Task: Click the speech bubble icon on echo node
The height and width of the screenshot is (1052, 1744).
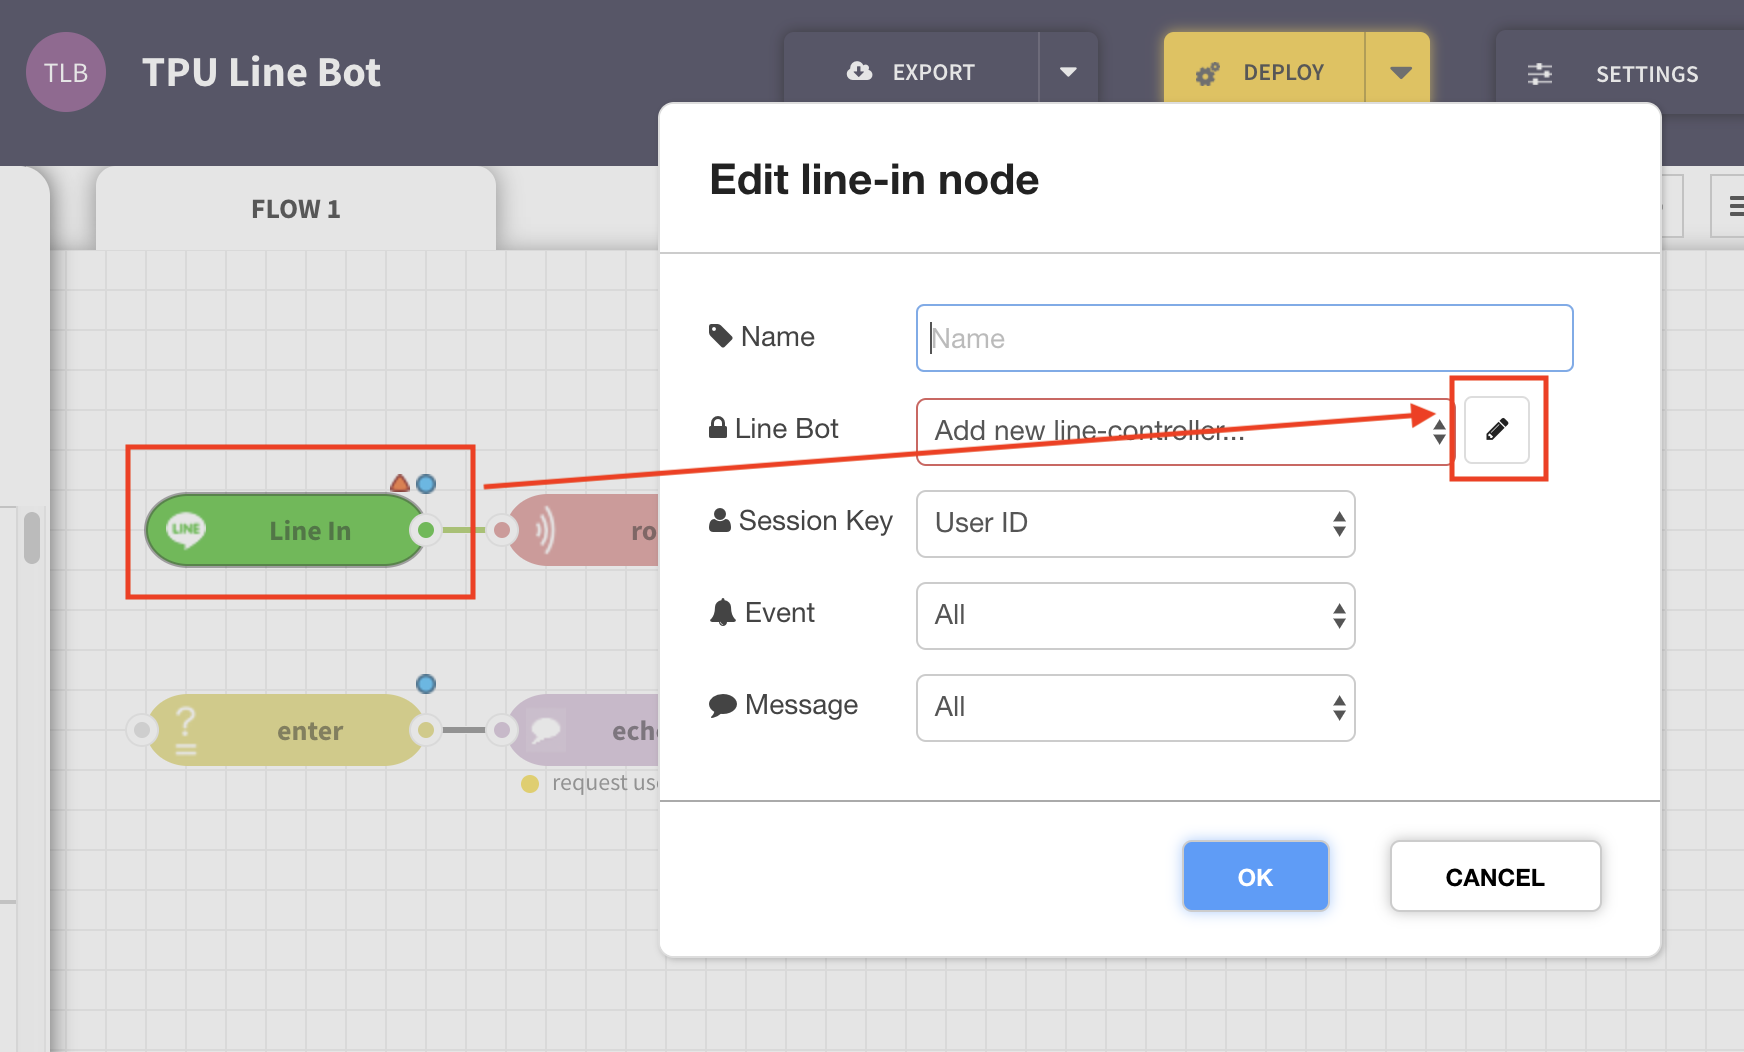Action: pyautogui.click(x=546, y=730)
